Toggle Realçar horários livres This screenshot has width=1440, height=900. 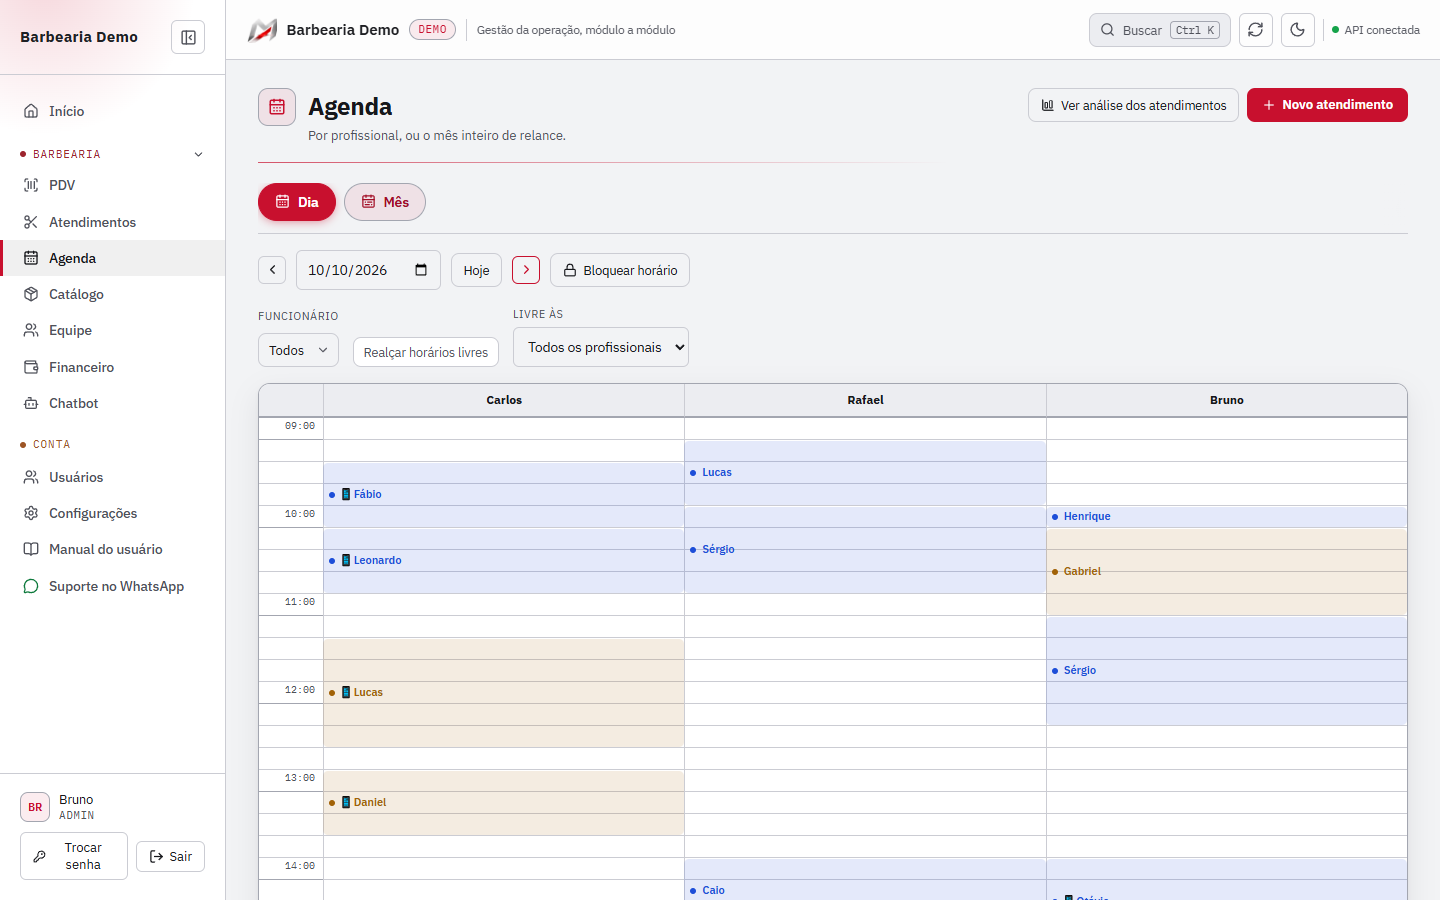(x=426, y=352)
